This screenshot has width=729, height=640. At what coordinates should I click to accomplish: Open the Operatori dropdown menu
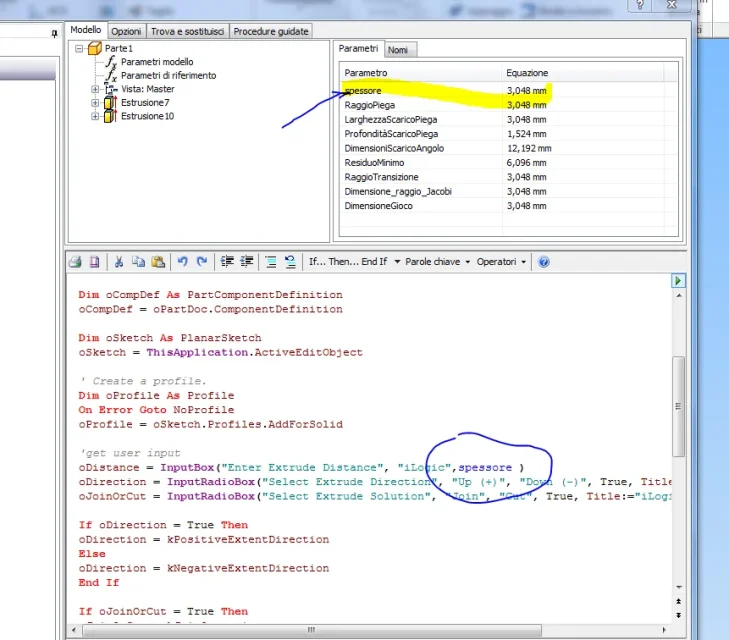coord(501,262)
